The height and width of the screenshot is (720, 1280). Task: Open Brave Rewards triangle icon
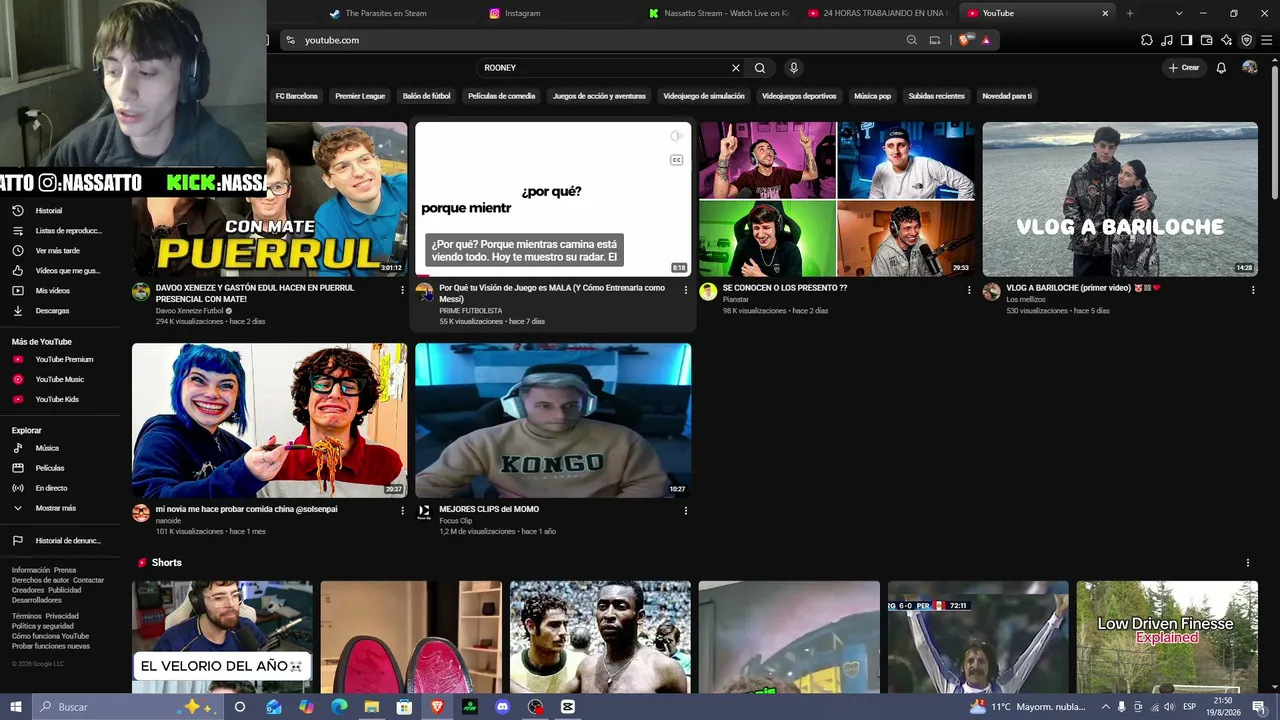pos(986,40)
